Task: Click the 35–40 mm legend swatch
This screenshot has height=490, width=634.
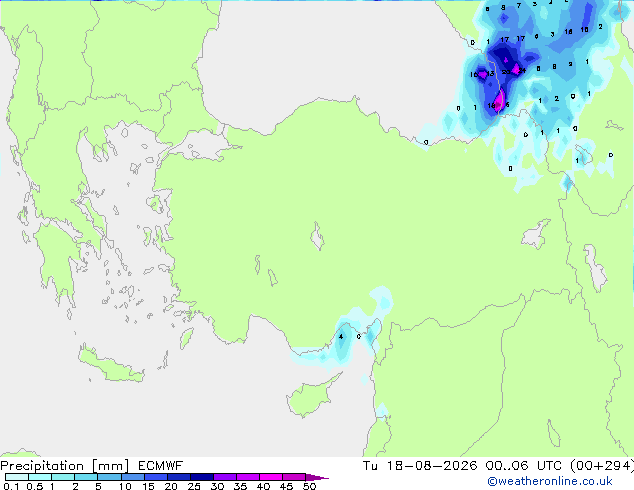Action: coord(247,477)
